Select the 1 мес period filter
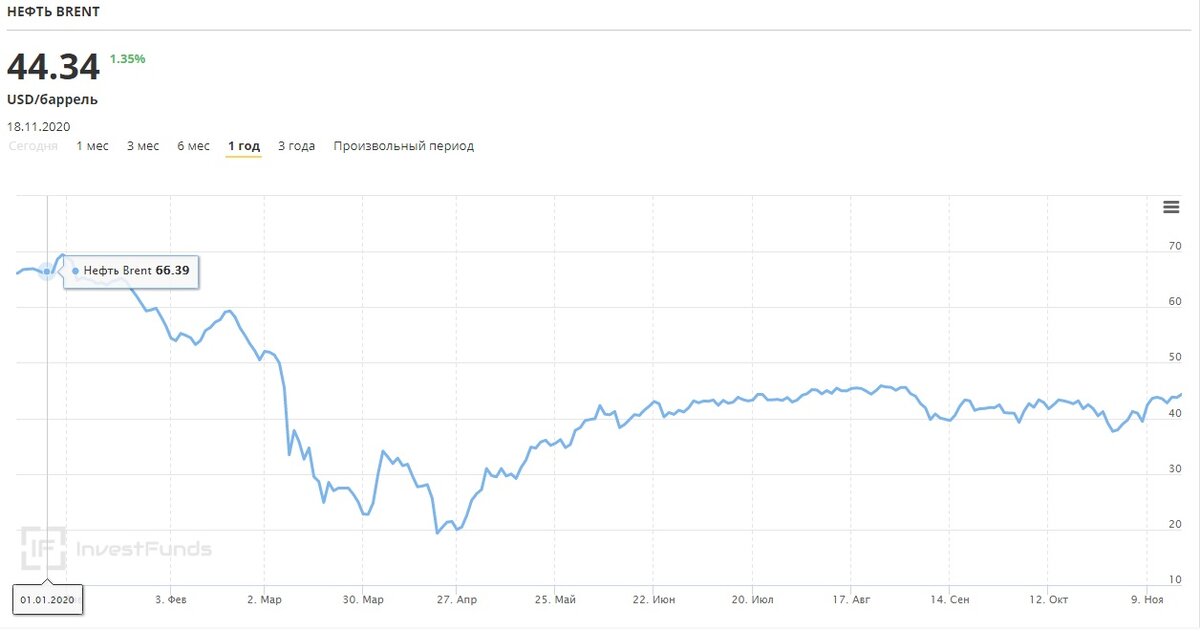1200x631 pixels. point(92,145)
